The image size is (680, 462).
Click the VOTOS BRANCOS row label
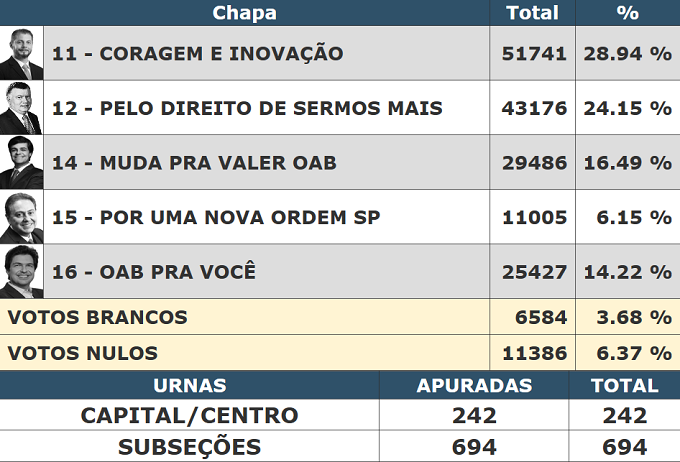pyautogui.click(x=98, y=318)
